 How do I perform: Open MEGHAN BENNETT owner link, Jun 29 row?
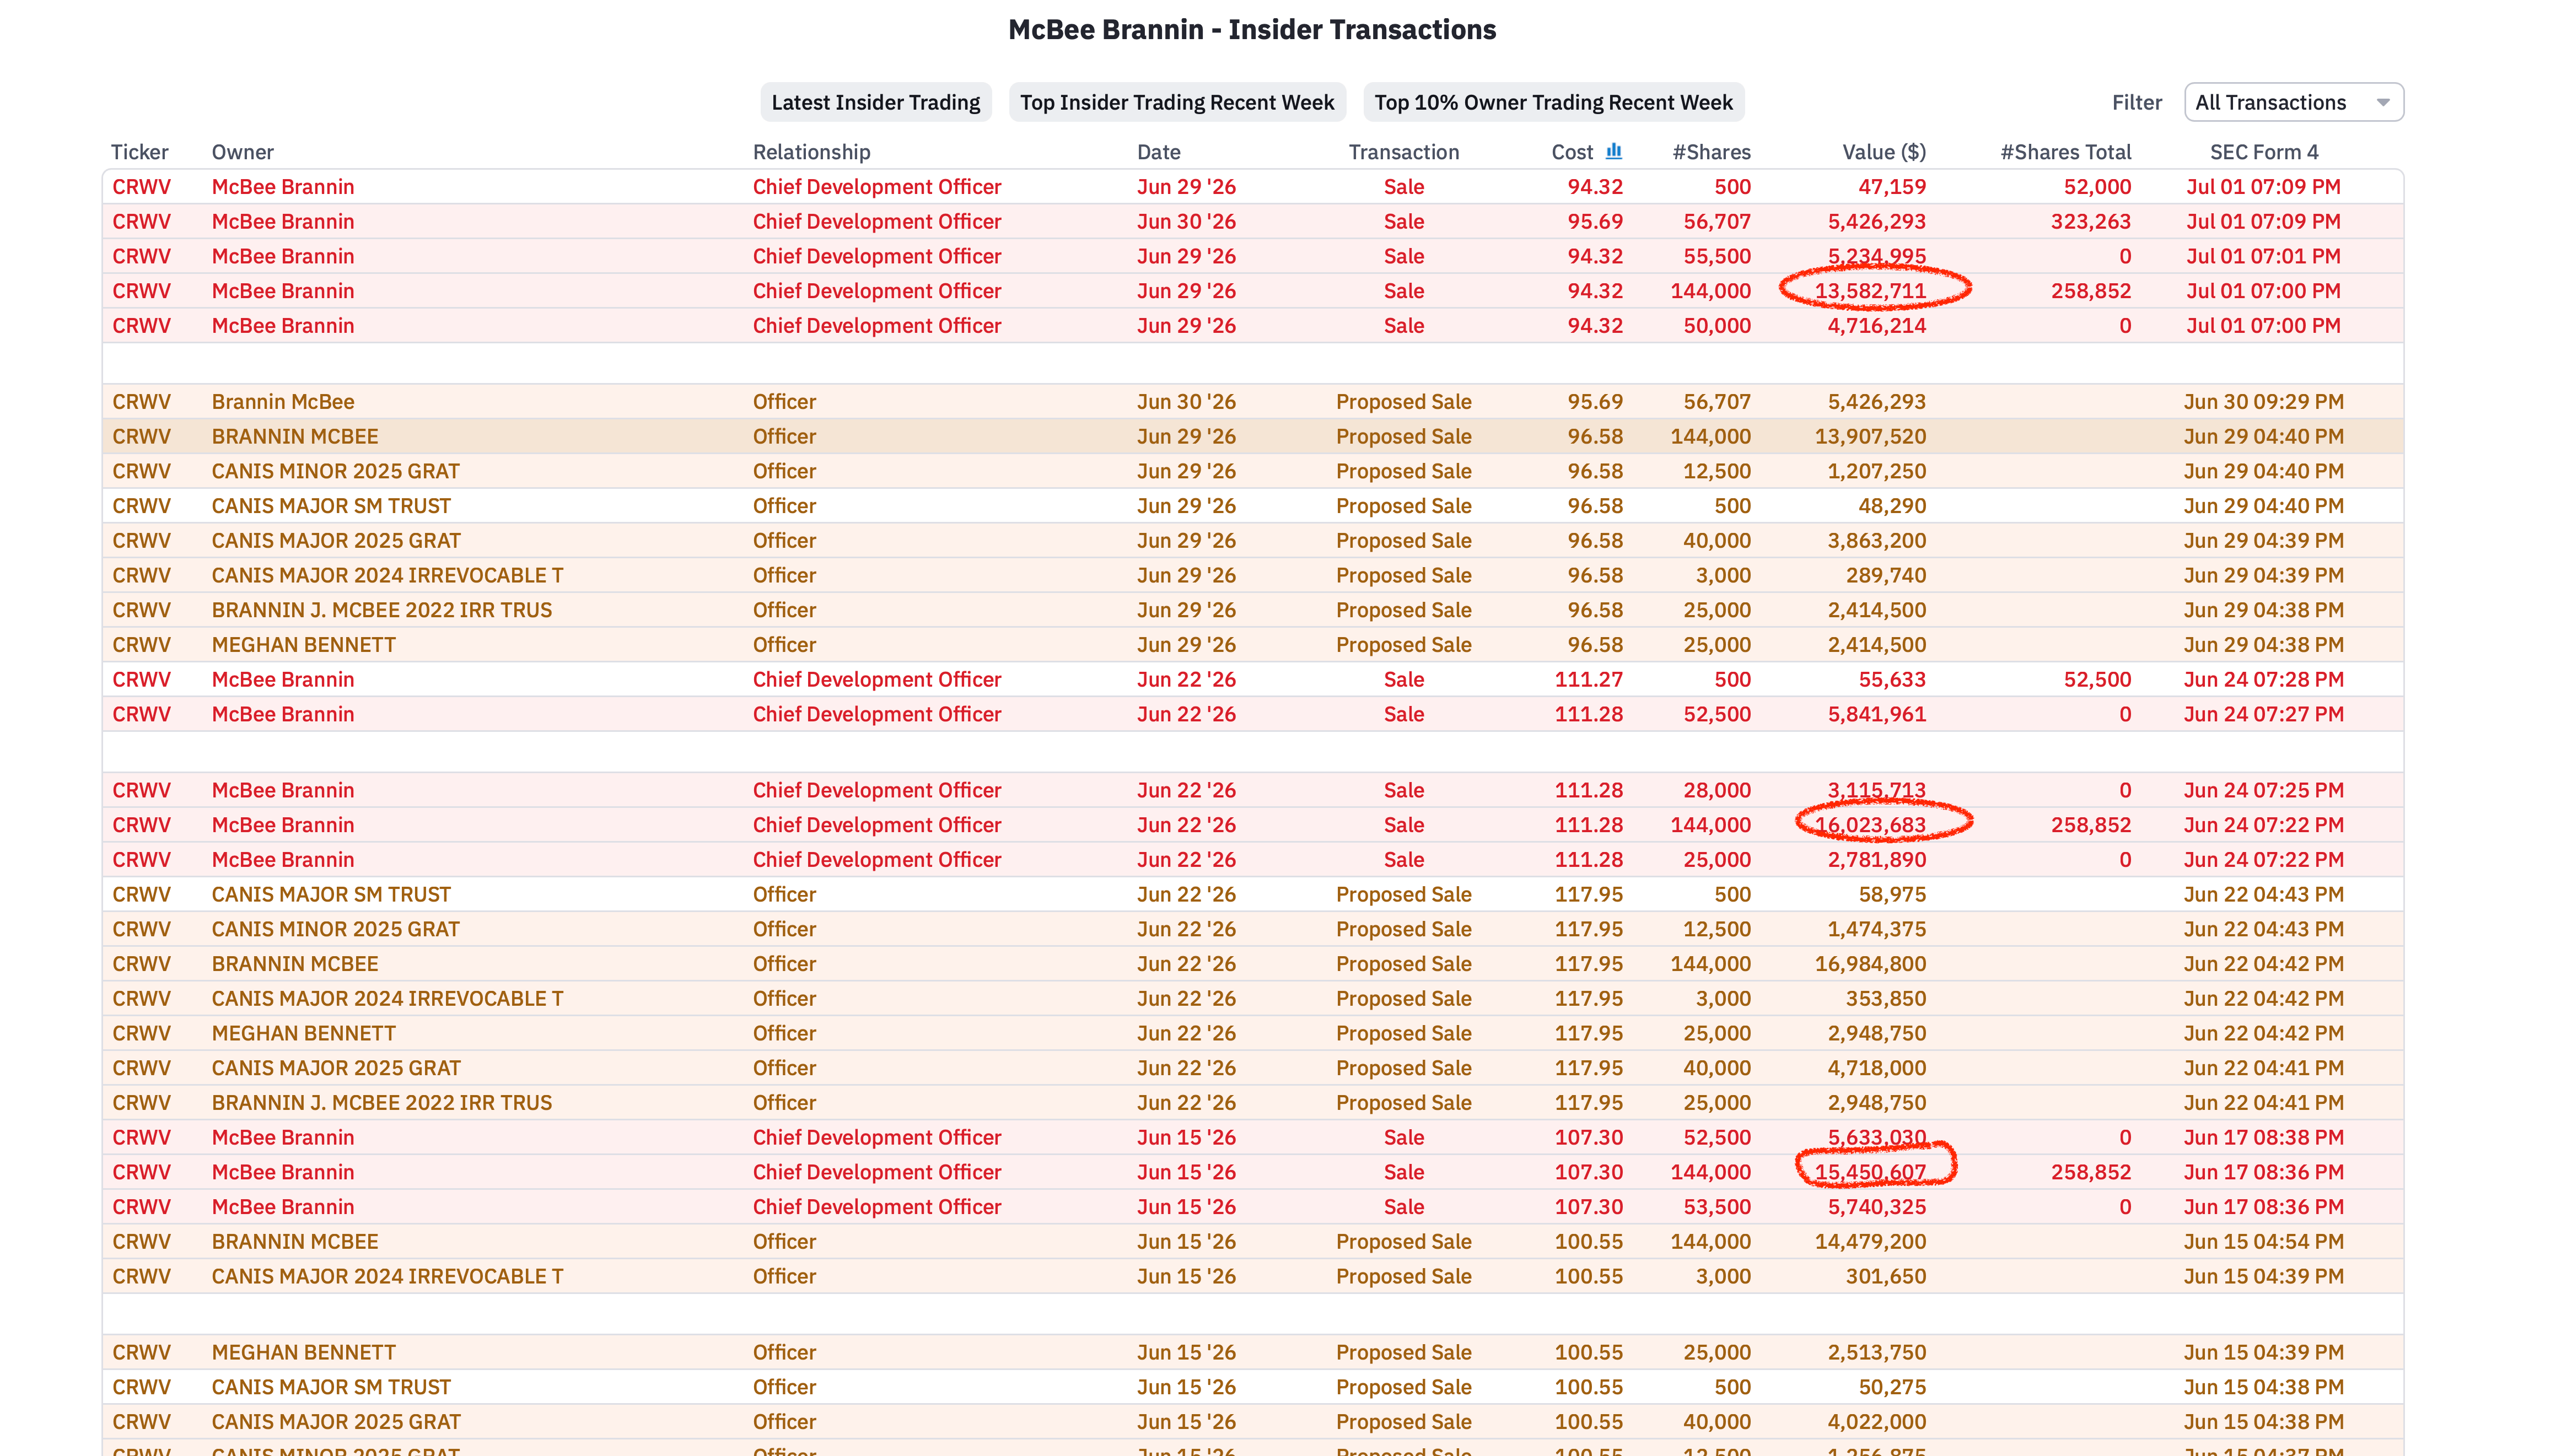pyautogui.click(x=303, y=645)
